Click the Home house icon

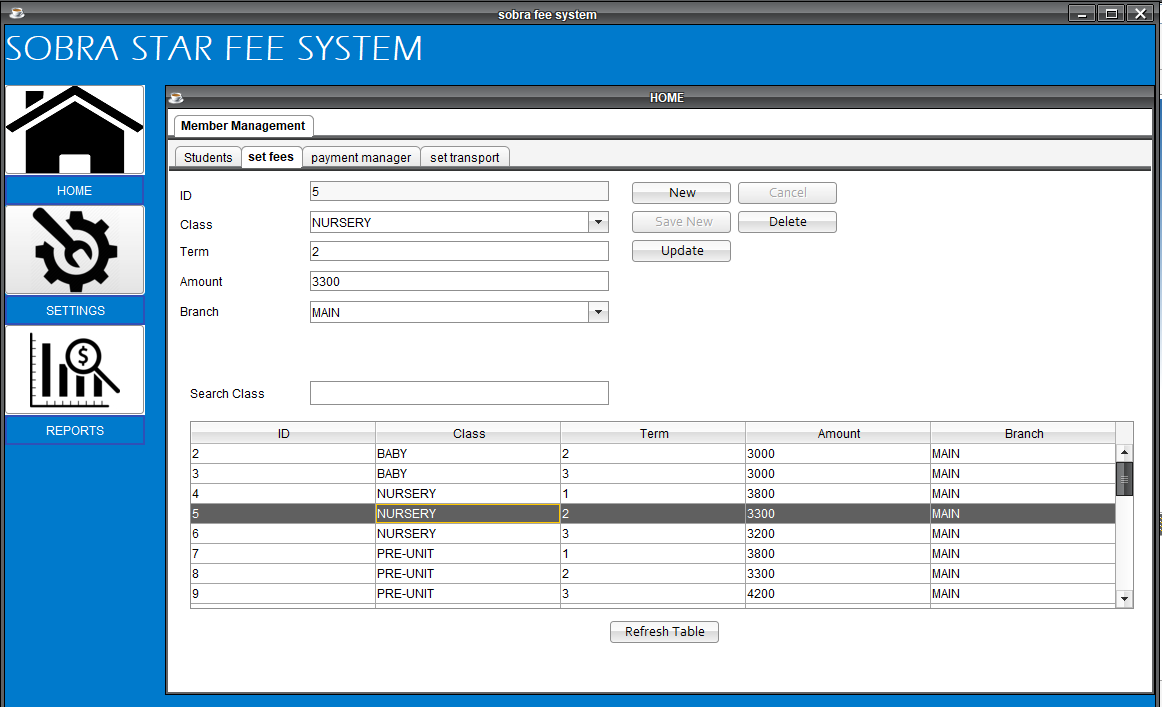75,130
